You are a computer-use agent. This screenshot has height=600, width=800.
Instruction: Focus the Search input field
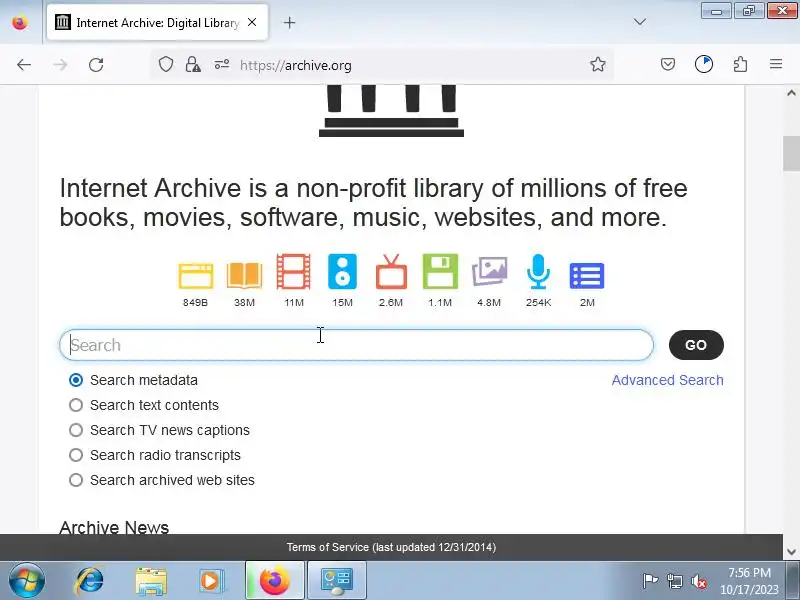click(x=356, y=345)
